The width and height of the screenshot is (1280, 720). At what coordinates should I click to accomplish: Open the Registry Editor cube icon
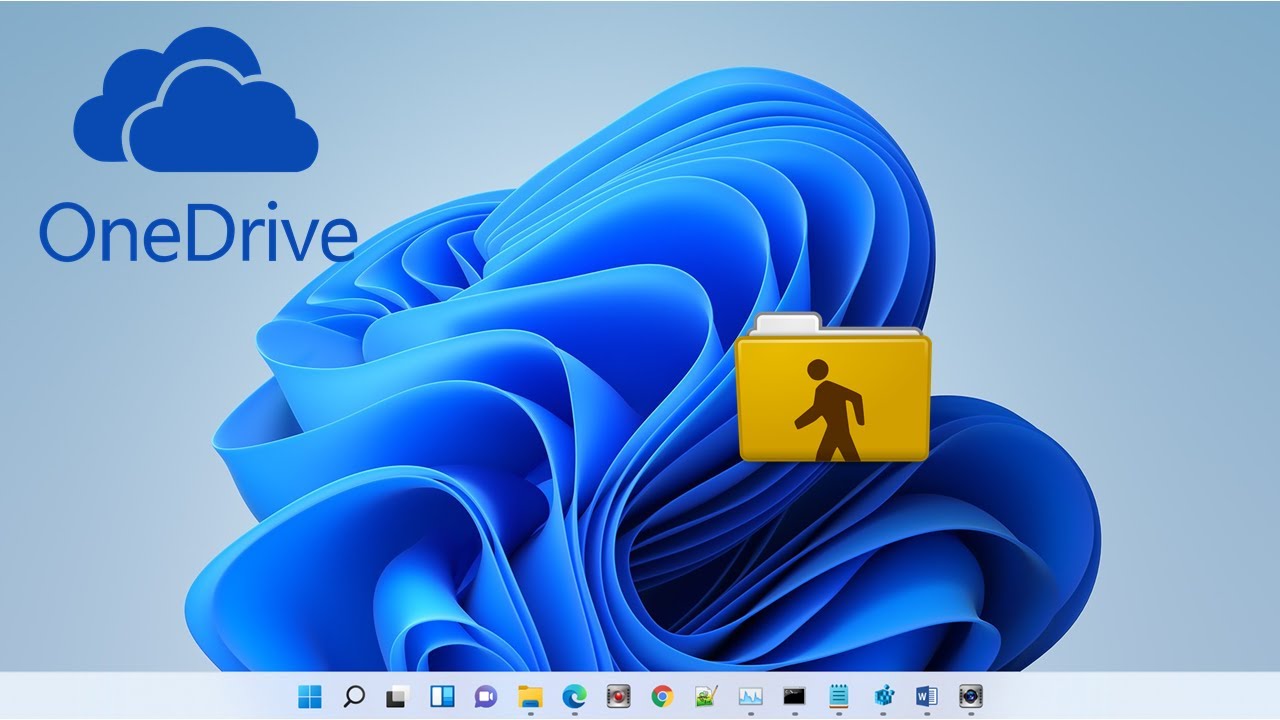tap(883, 696)
